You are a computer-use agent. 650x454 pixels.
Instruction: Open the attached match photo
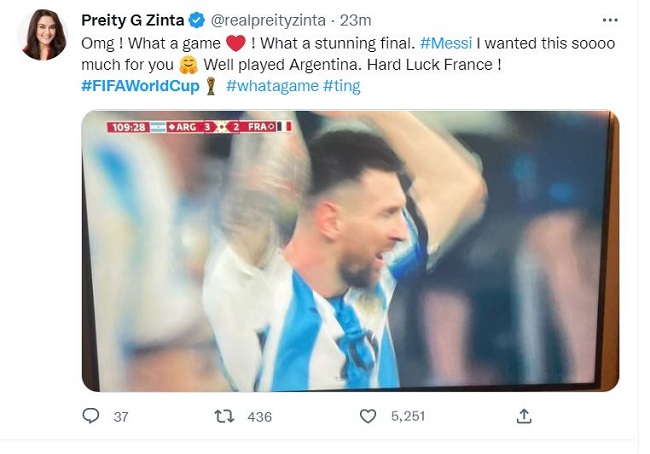point(350,250)
